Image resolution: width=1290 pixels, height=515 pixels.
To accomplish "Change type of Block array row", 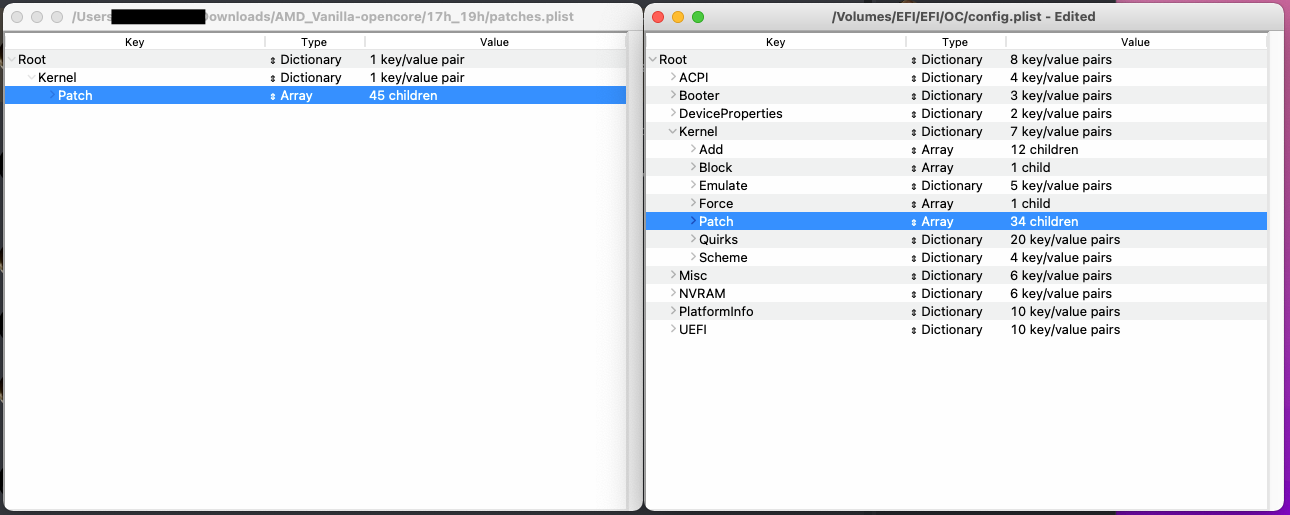I will coord(914,168).
